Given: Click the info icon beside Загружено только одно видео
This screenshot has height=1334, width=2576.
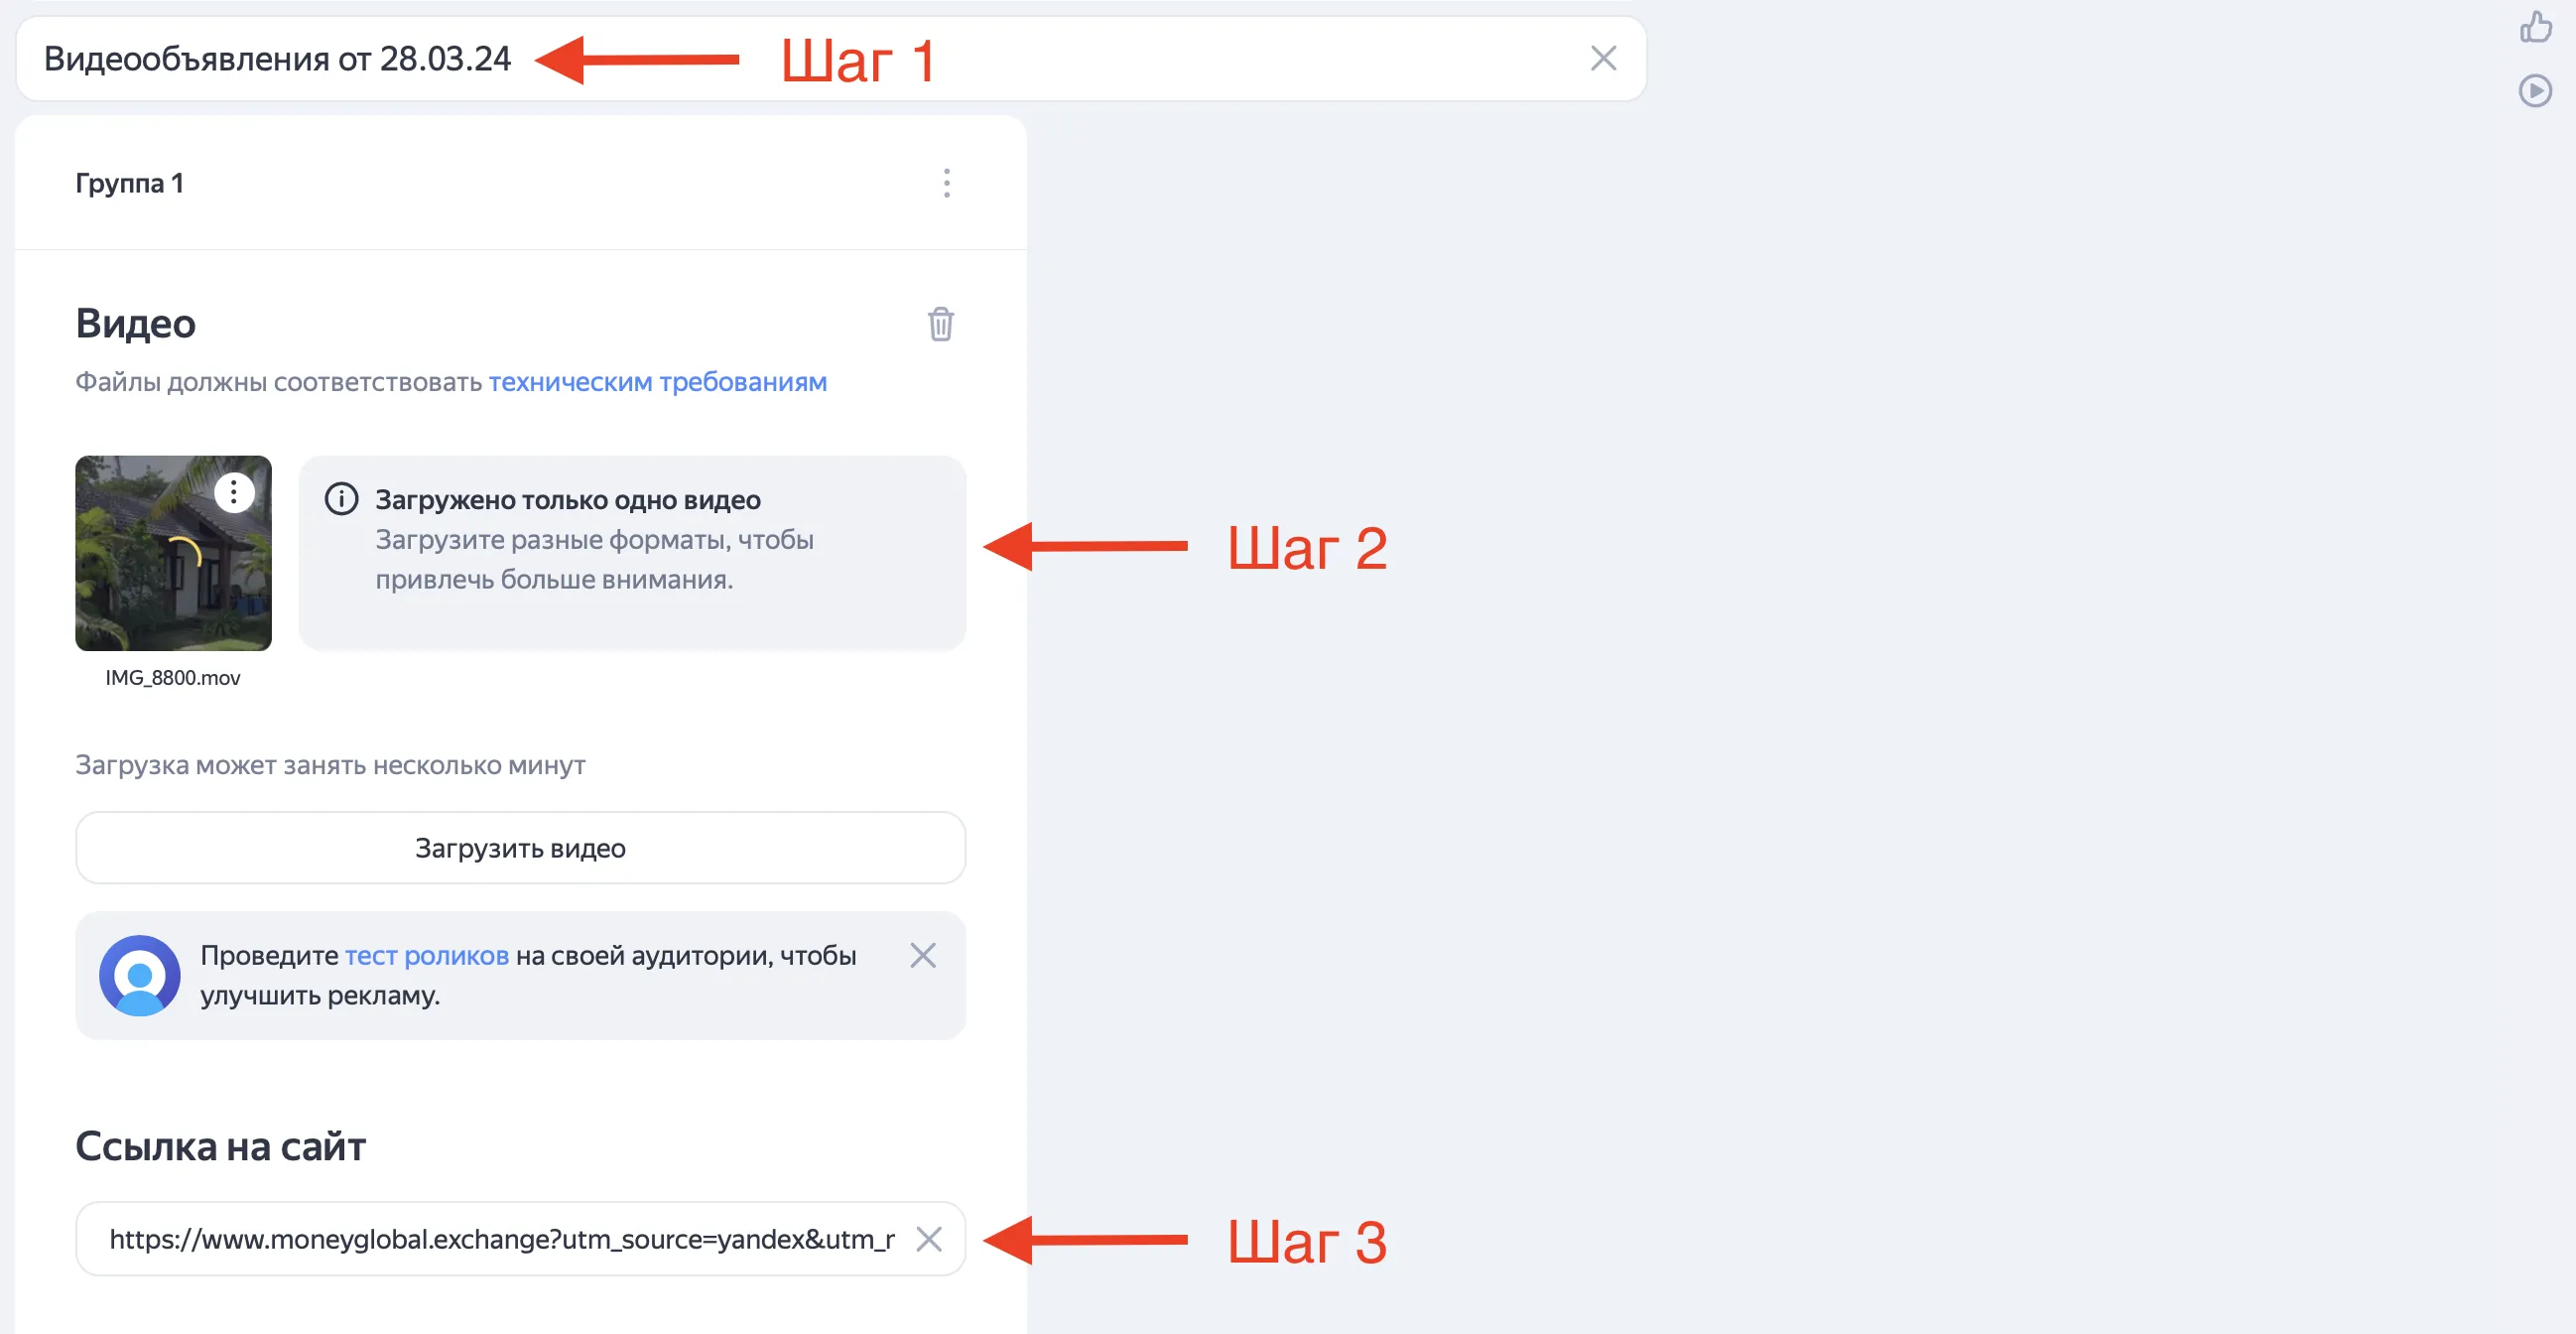Looking at the screenshot, I should [341, 499].
